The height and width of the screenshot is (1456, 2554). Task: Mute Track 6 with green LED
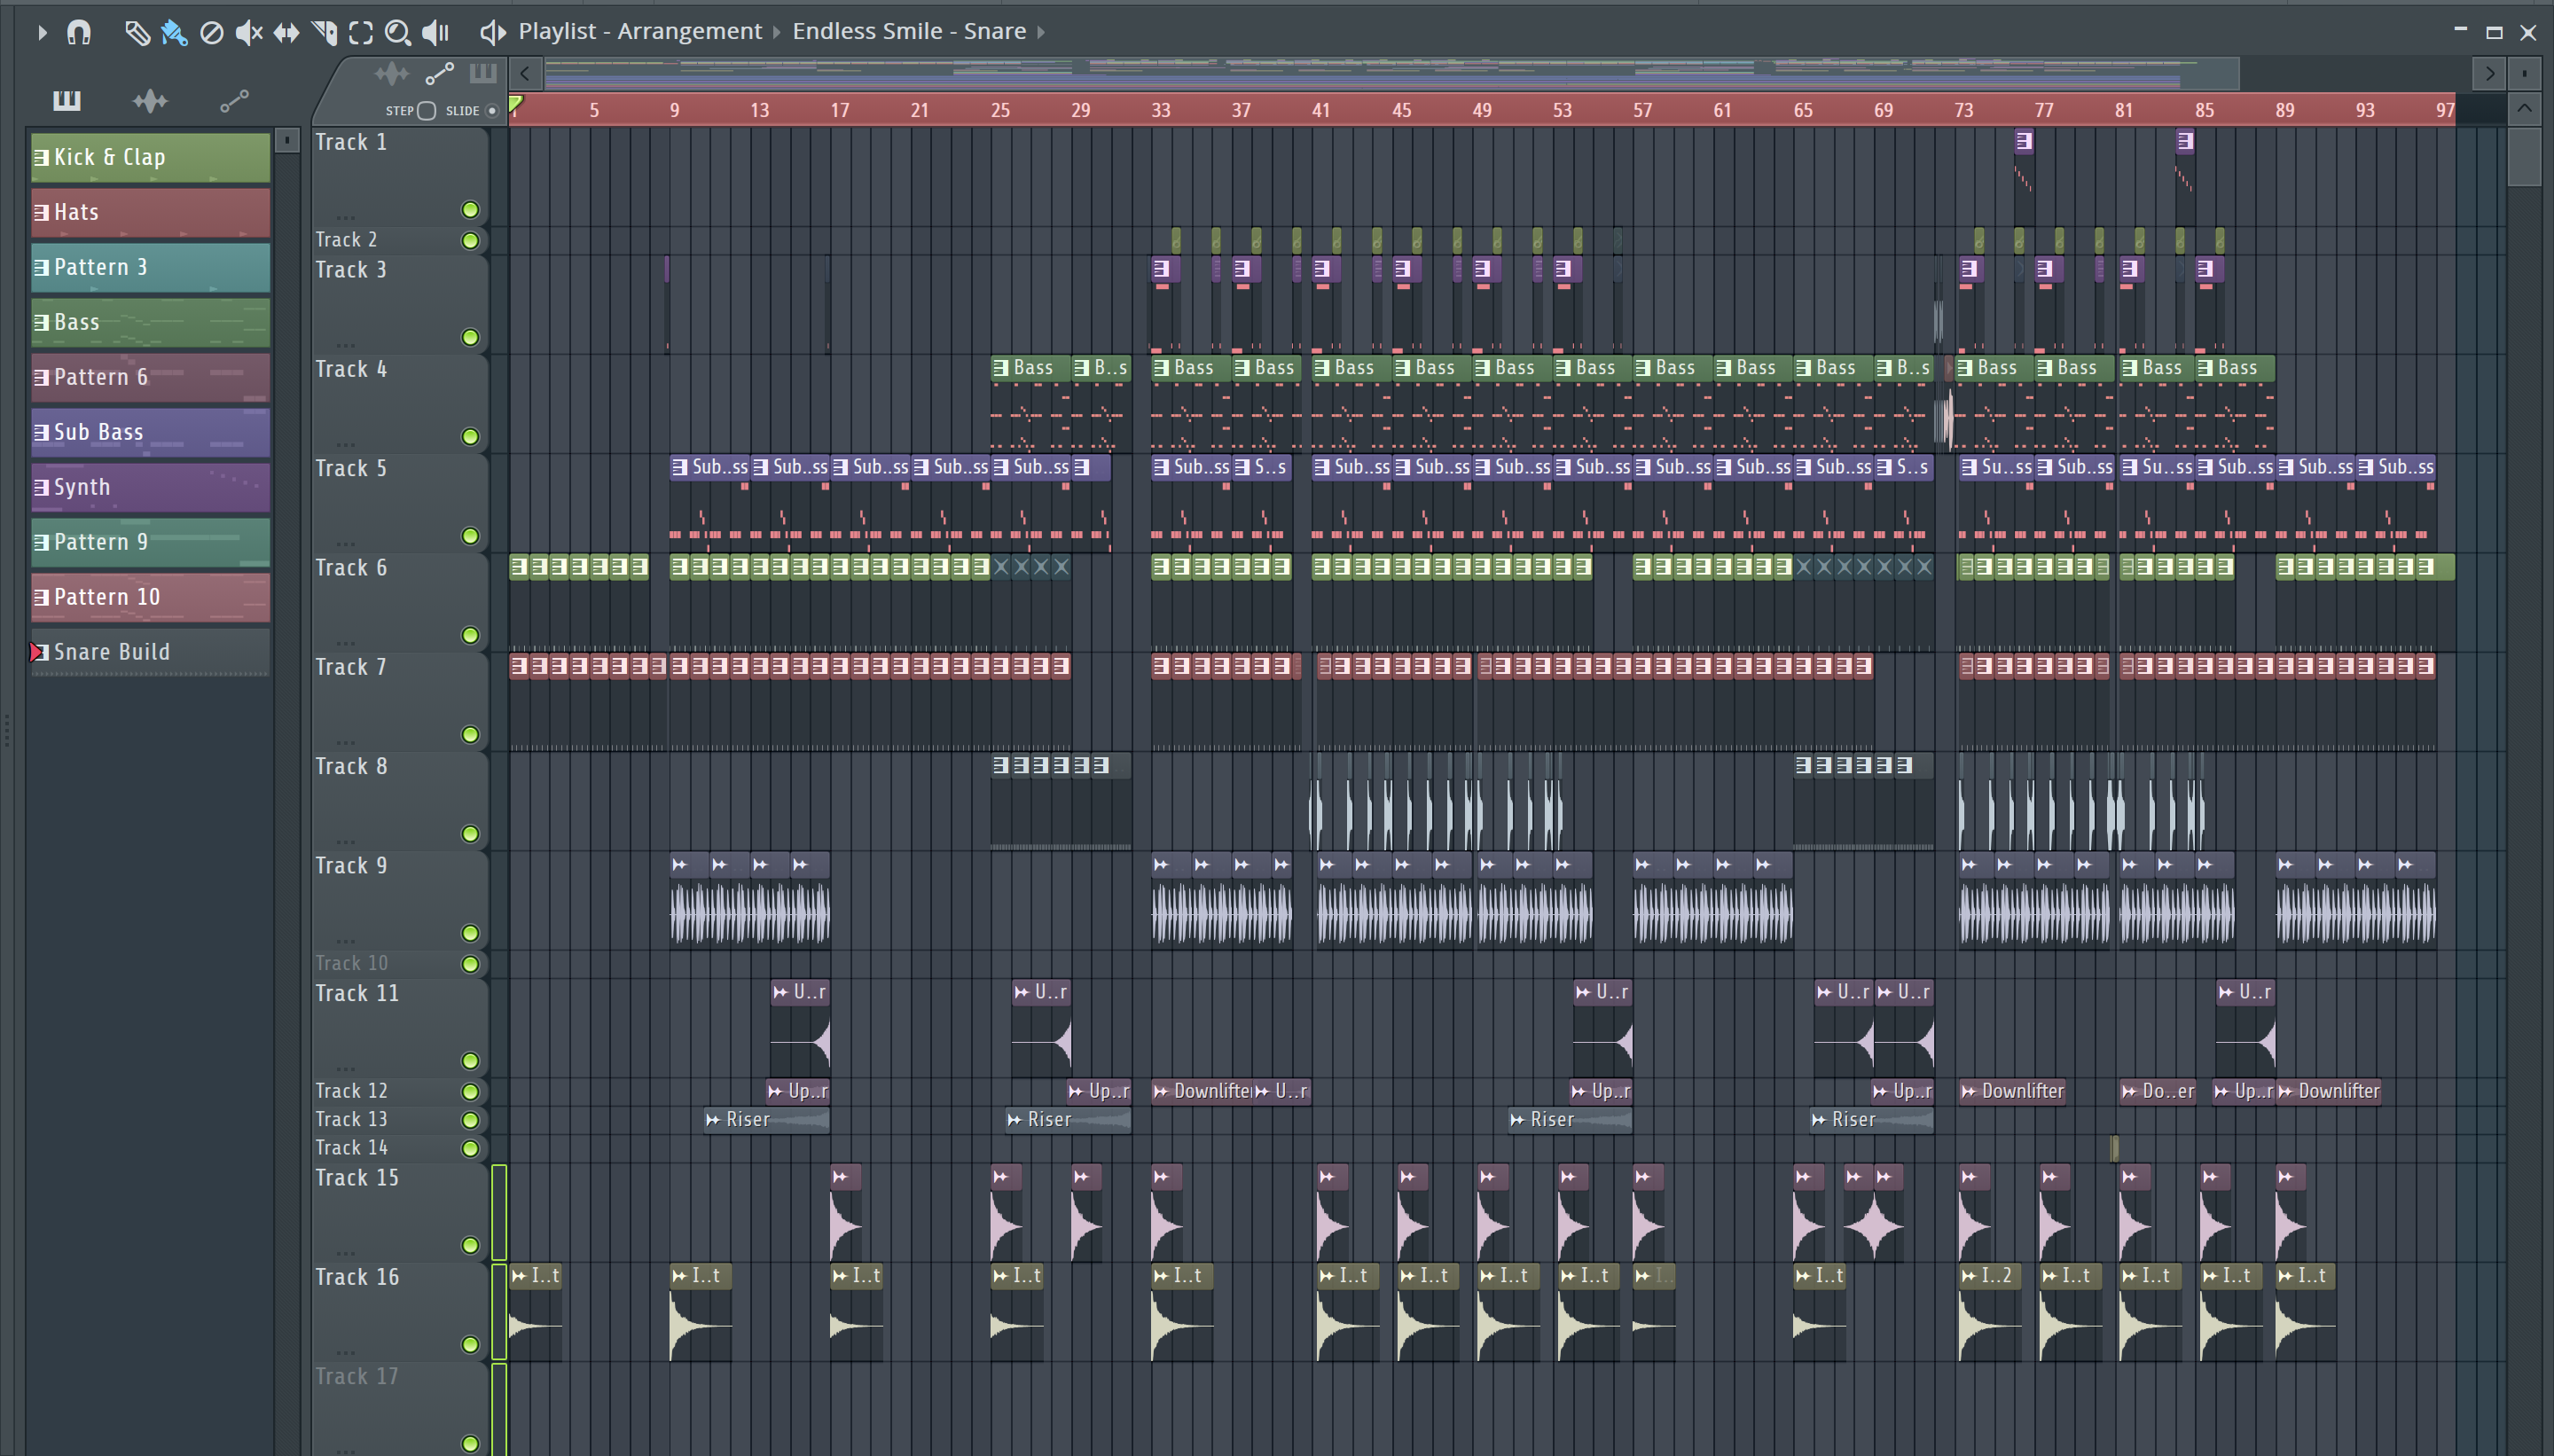[470, 636]
